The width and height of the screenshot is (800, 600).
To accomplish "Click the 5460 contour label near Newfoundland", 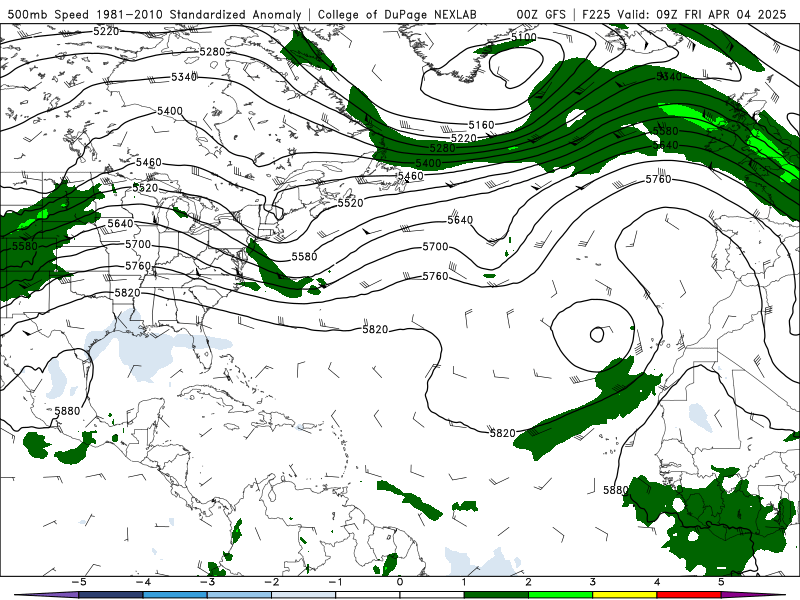I will [x=411, y=176].
